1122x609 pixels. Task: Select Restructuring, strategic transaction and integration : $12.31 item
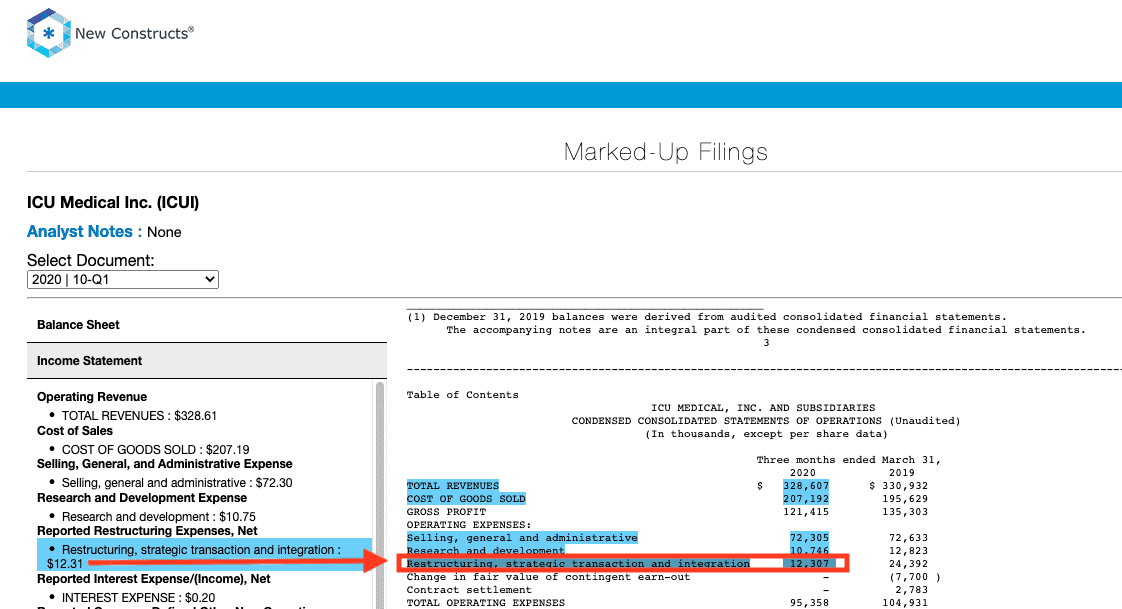pos(204,556)
